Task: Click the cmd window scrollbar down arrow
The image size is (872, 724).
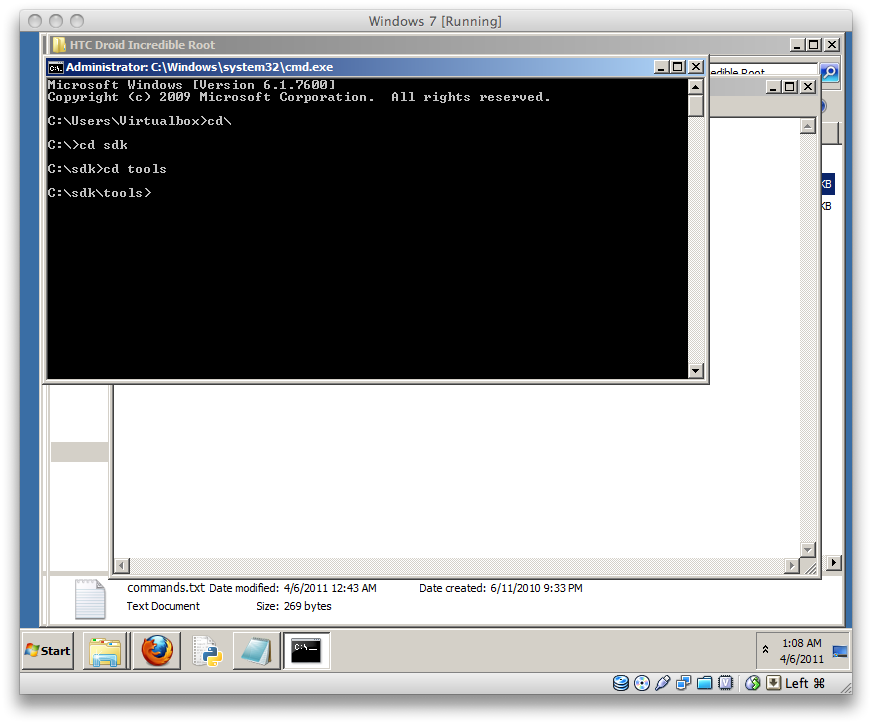Action: pos(695,370)
